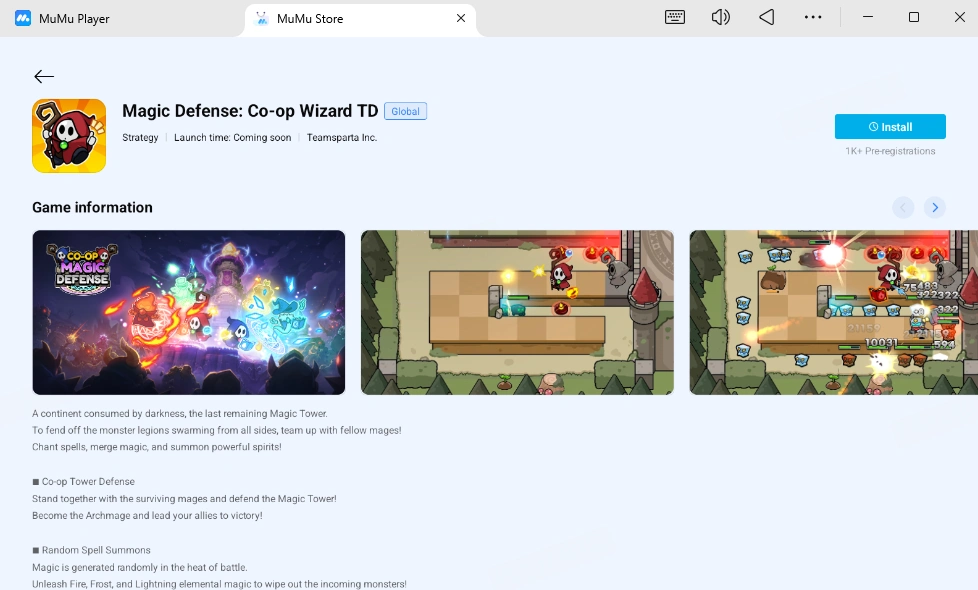This screenshot has height=590, width=978.
Task: Click the Strategy genre label
Action: click(x=140, y=138)
